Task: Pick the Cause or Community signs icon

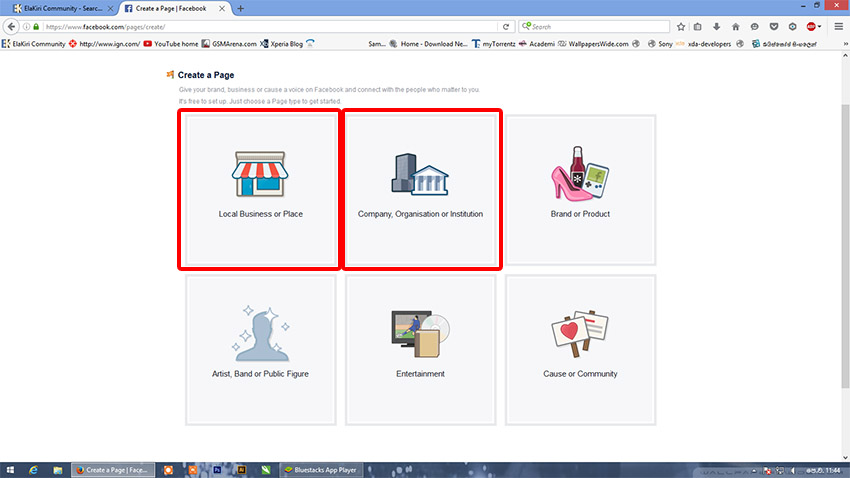Action: point(580,333)
